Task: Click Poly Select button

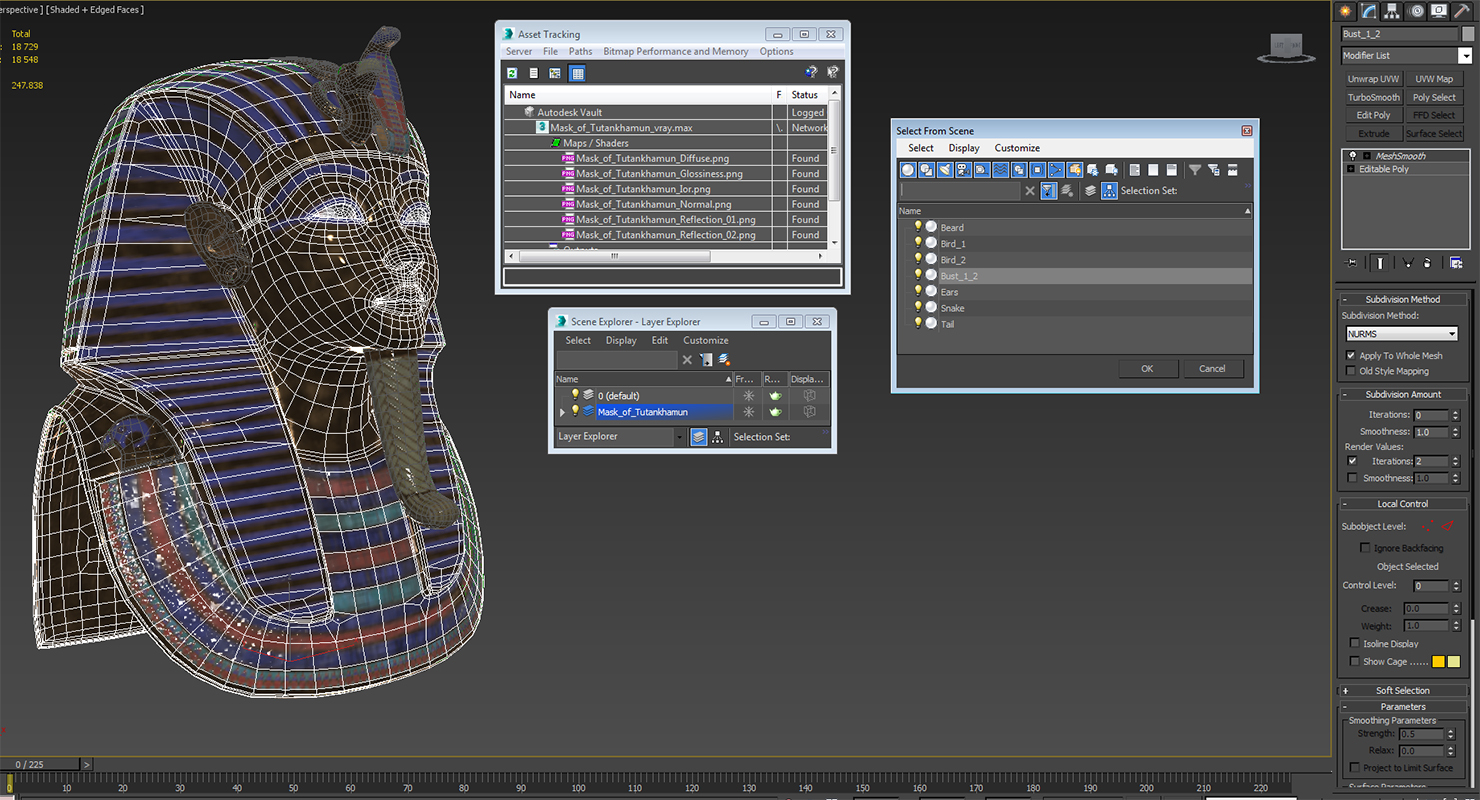Action: 1434,98
